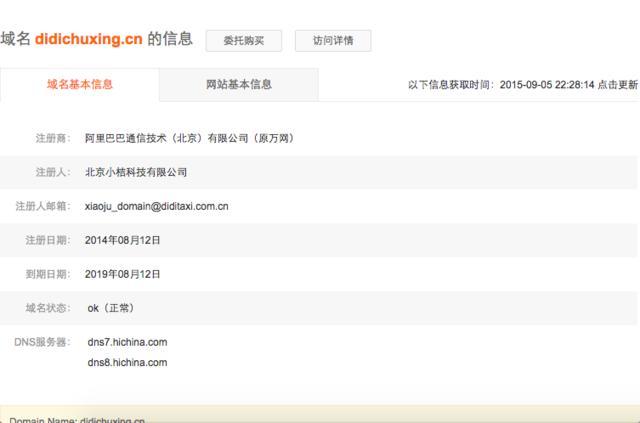Click the 注册人 label

53,172
